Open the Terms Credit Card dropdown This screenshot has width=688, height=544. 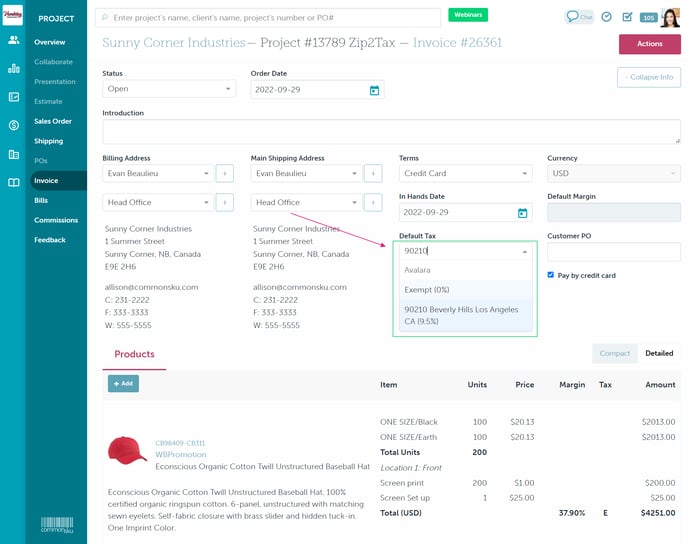[465, 173]
